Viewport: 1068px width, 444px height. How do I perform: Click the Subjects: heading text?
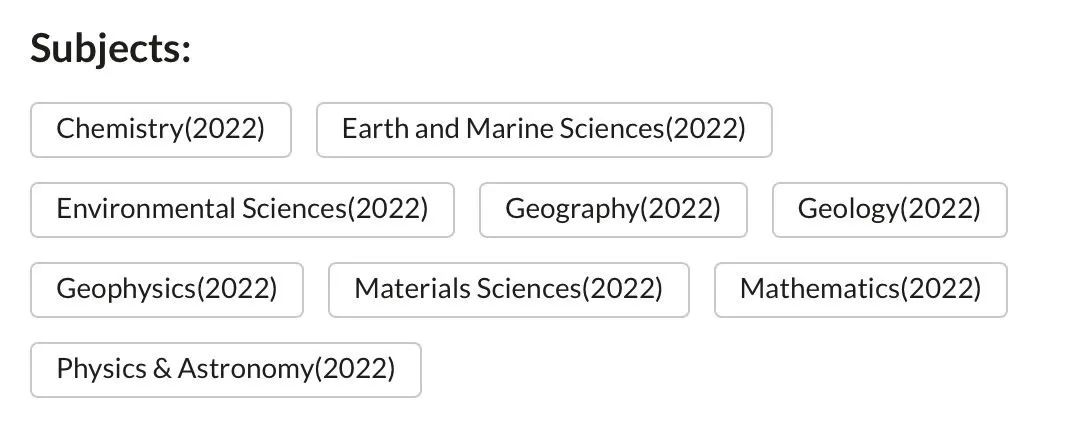110,48
